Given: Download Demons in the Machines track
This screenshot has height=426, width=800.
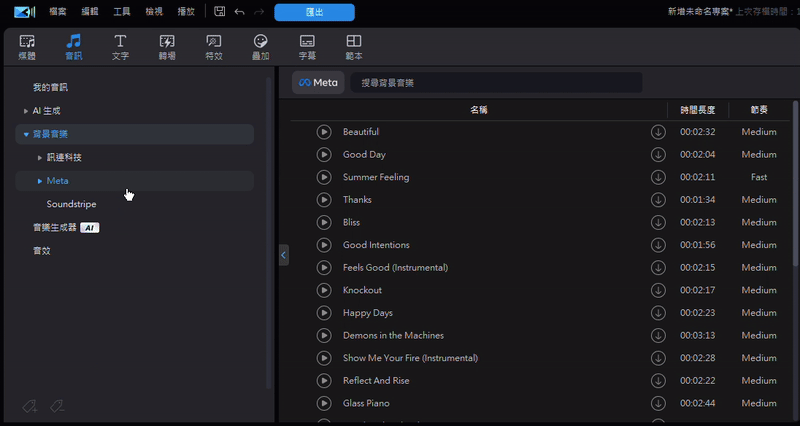Looking at the screenshot, I should [x=658, y=335].
